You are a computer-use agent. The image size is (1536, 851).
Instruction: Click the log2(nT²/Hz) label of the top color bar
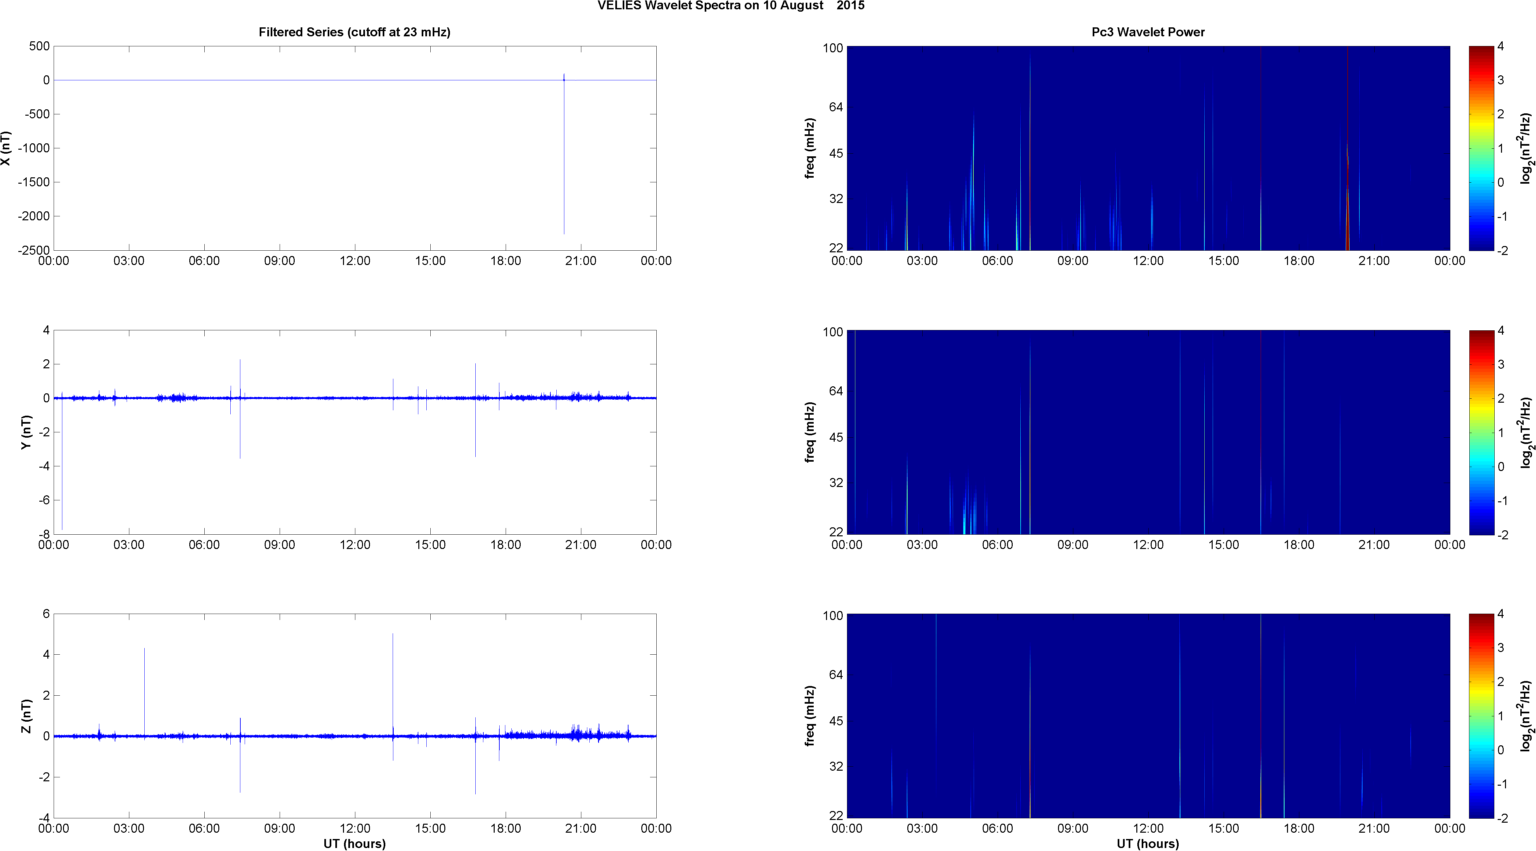coord(1526,148)
